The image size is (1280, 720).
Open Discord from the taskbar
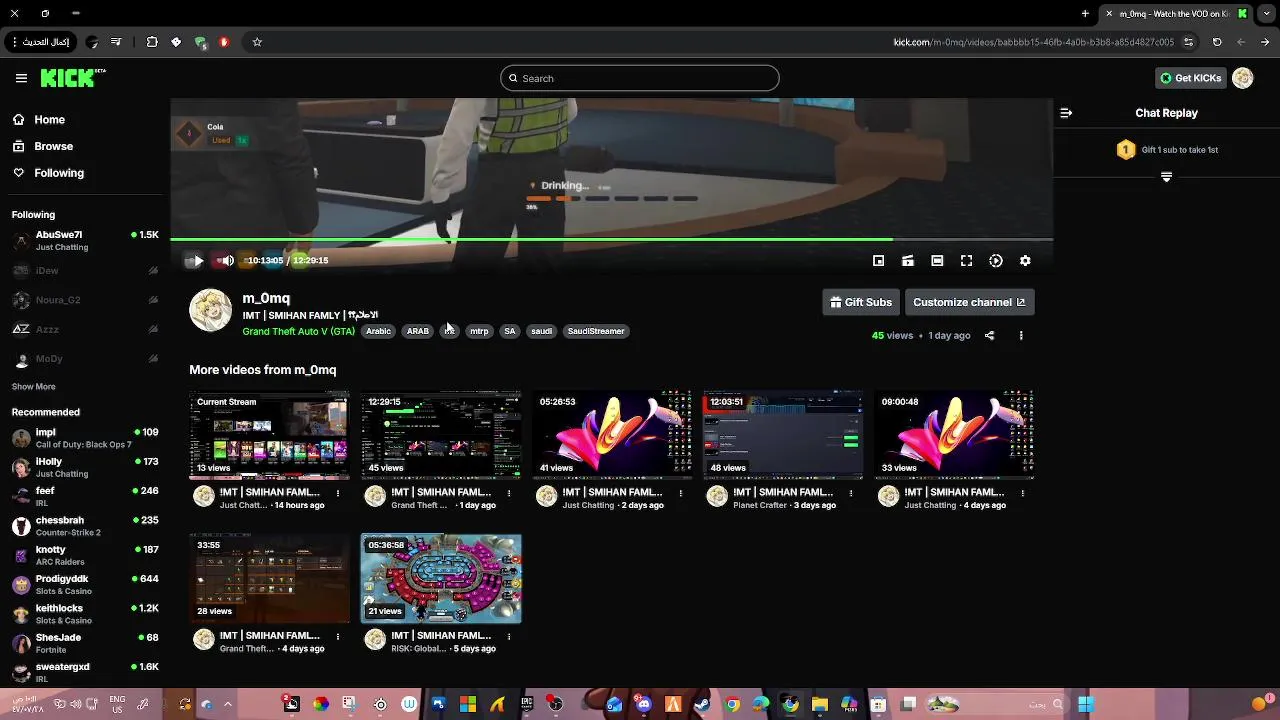tap(644, 704)
